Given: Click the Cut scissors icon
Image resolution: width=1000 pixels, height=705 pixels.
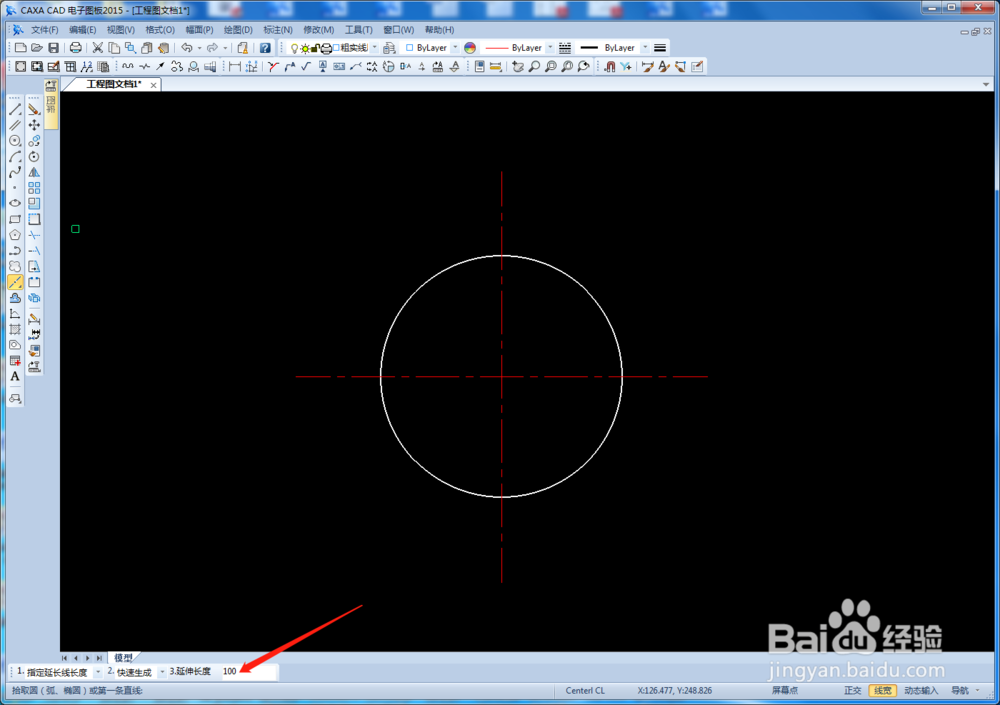Looking at the screenshot, I should [x=97, y=48].
